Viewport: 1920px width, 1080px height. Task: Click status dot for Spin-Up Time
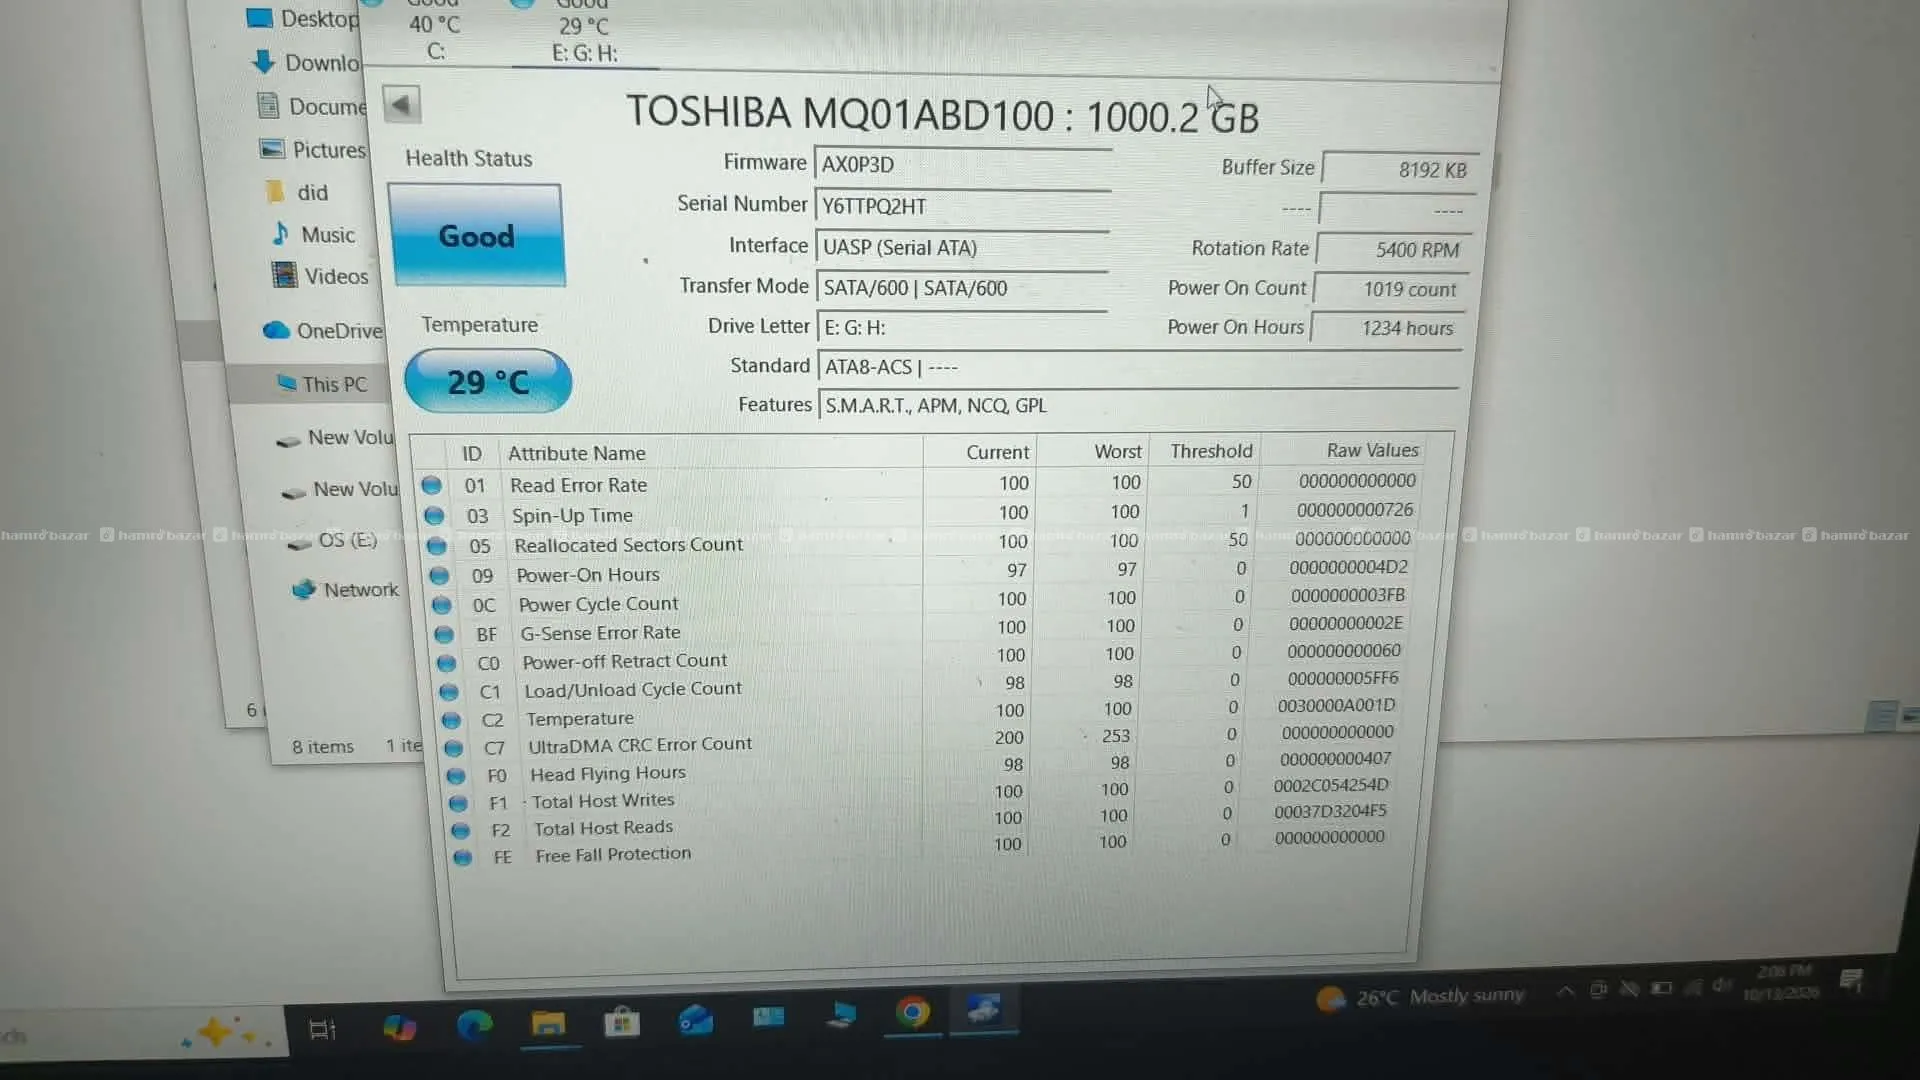433,515
